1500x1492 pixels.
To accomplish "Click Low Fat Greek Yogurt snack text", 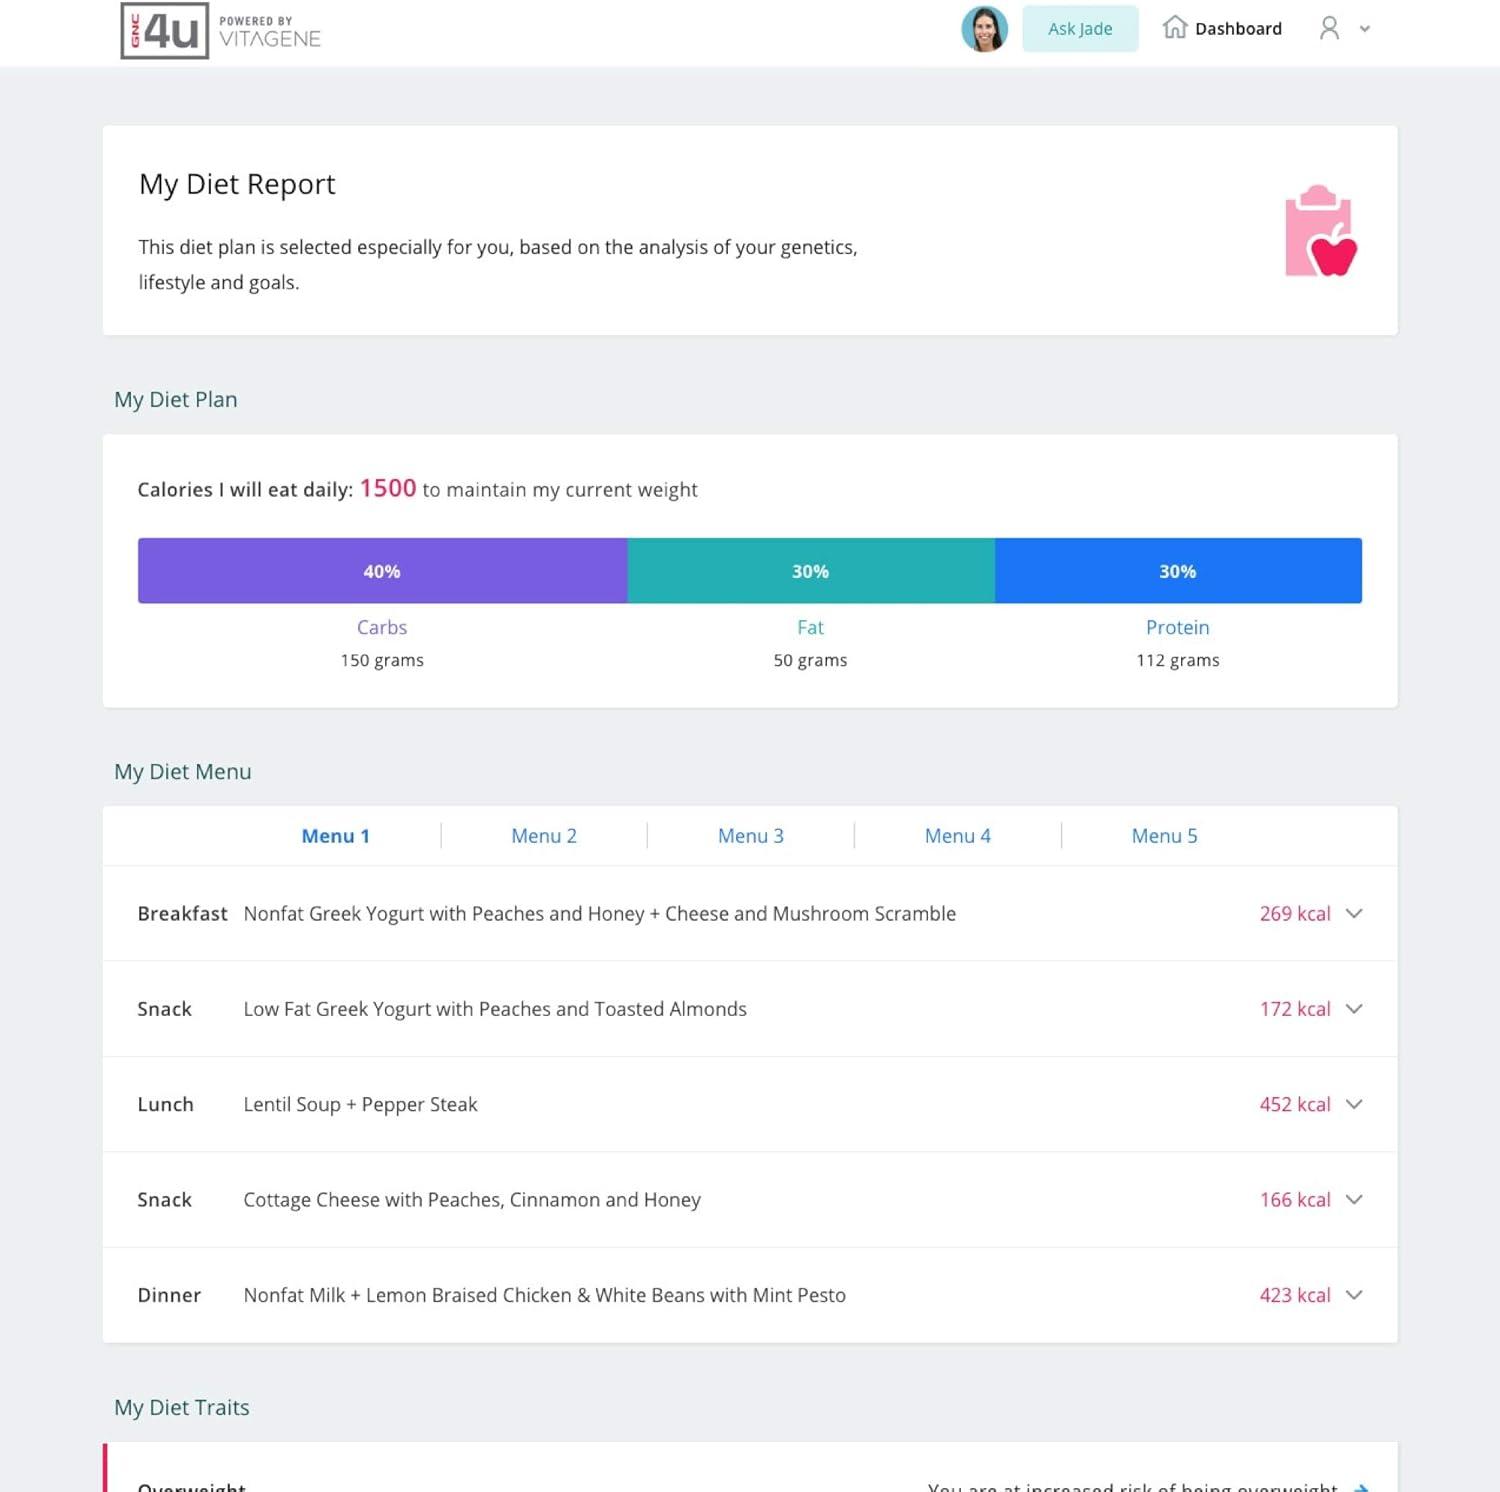I will click(x=495, y=1009).
